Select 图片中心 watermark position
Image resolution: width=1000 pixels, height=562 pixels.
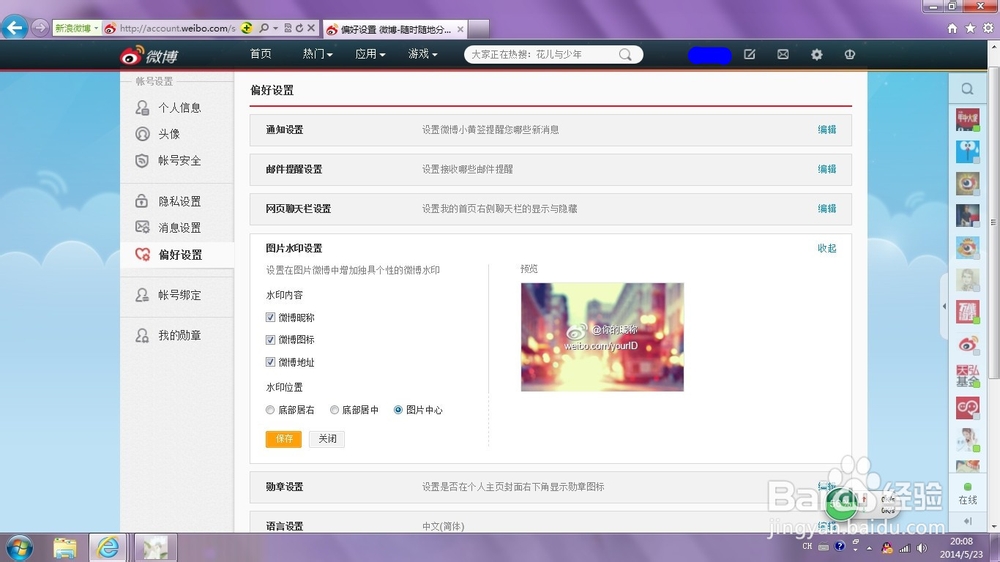click(x=398, y=410)
